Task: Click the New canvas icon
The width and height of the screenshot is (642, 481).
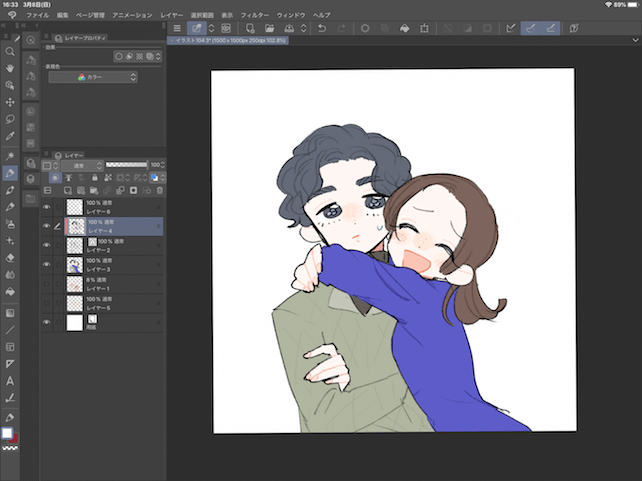Action: pyautogui.click(x=250, y=28)
